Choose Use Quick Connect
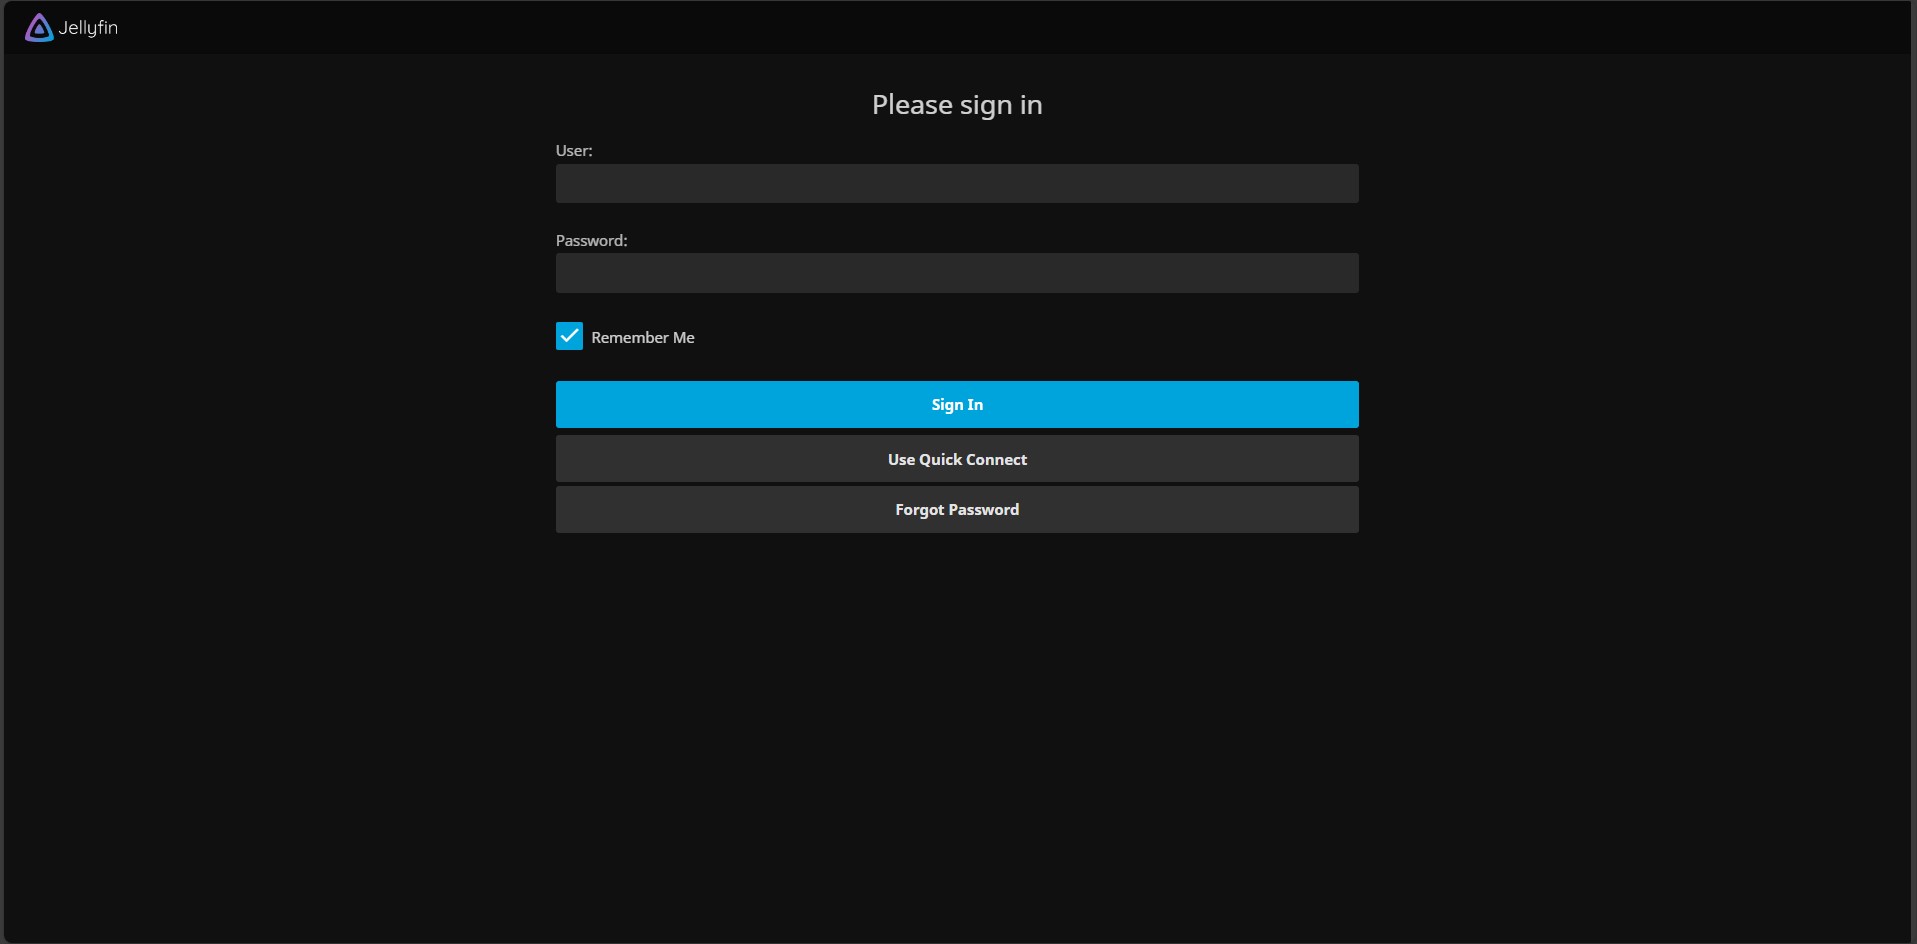Viewport: 1917px width, 944px height. 956,459
